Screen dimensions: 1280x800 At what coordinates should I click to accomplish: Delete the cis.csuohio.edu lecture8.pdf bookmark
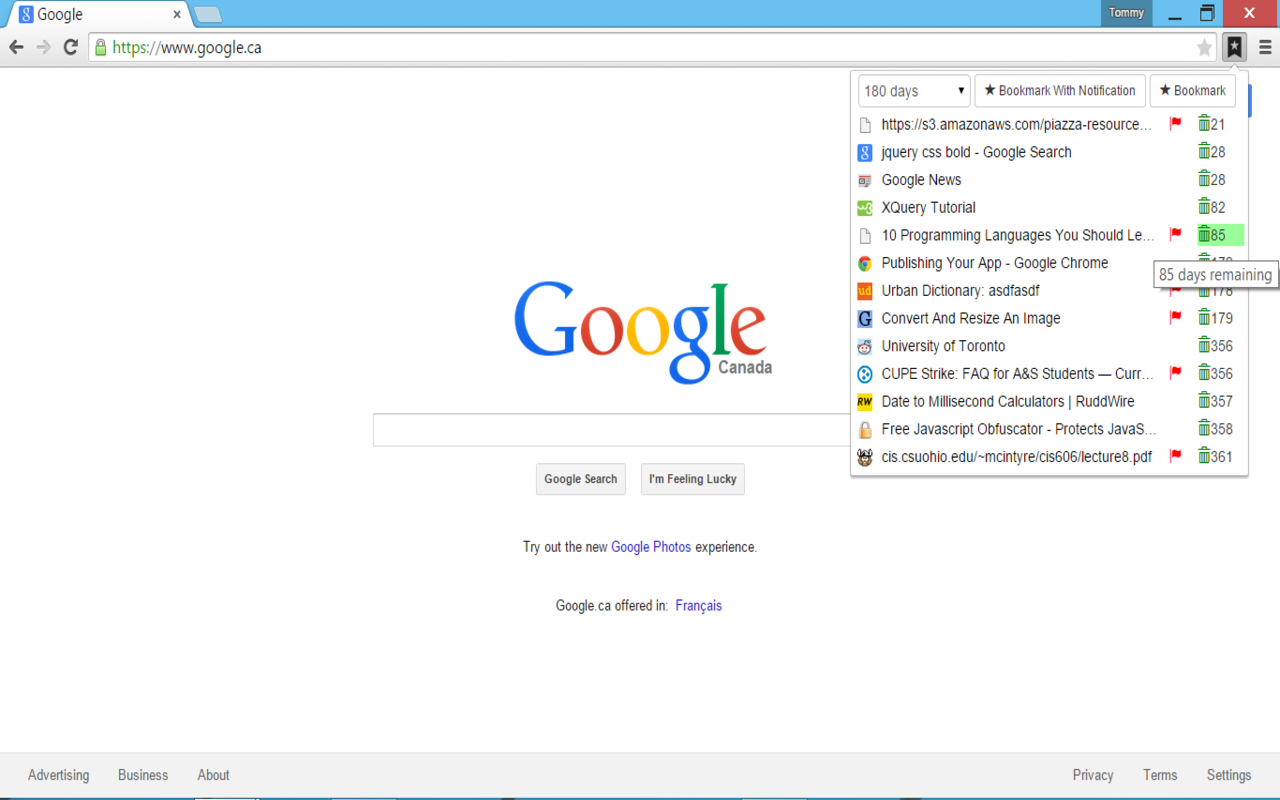(1204, 456)
